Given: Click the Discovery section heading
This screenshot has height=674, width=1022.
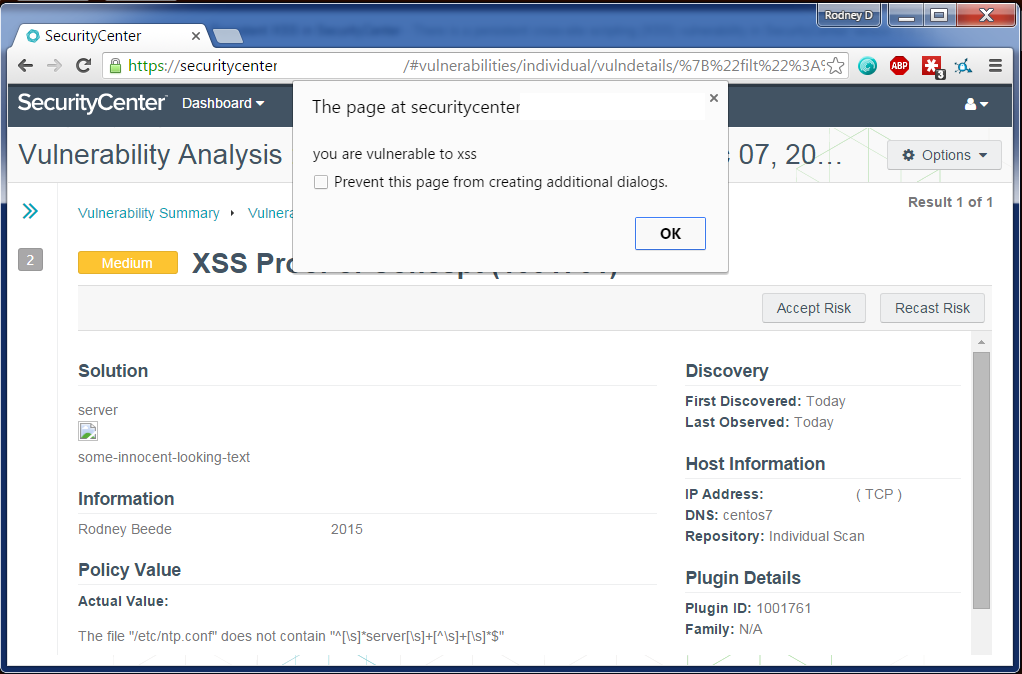Looking at the screenshot, I should 727,371.
